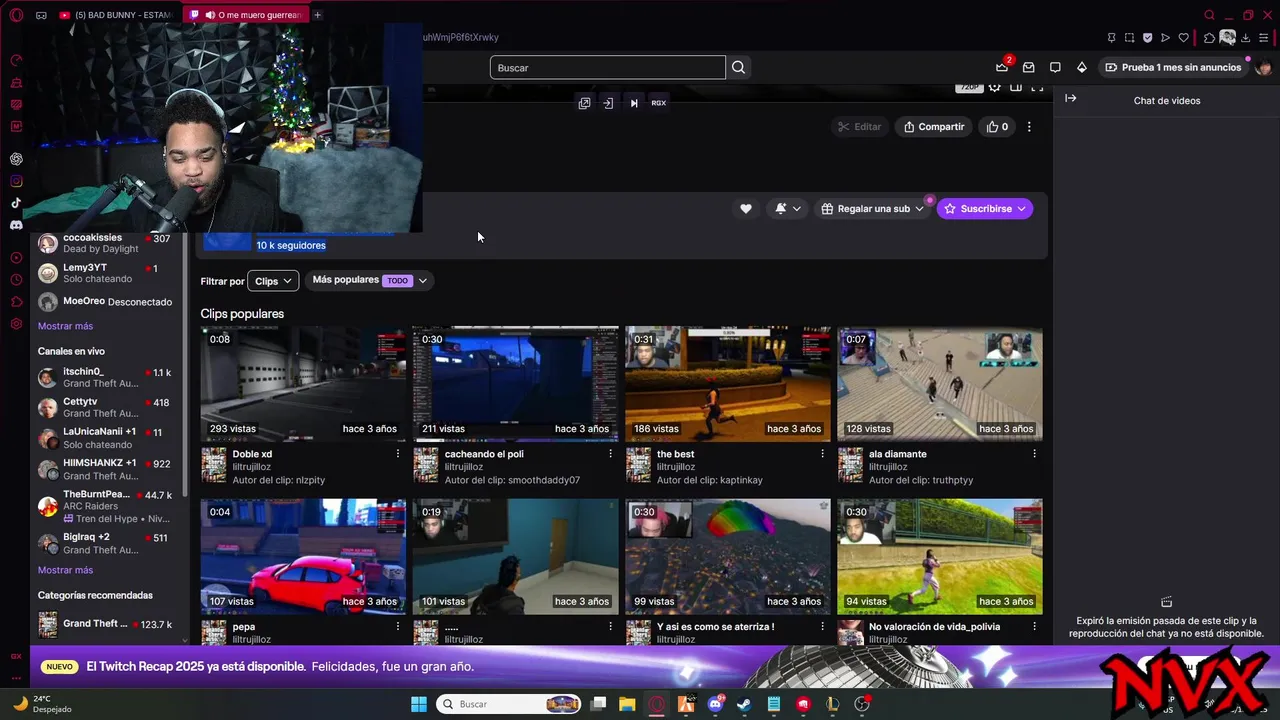Open the Clips filter dropdown
This screenshot has height=720, width=1280.
click(273, 281)
